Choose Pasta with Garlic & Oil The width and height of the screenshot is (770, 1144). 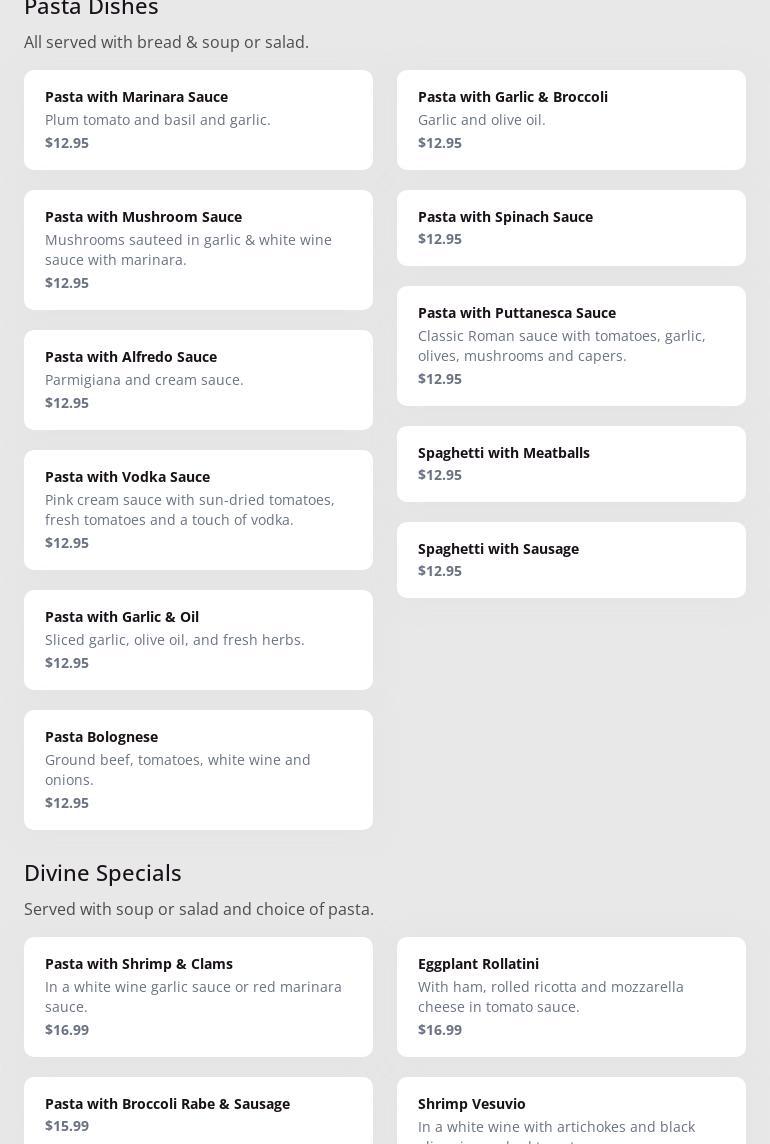click(x=198, y=640)
